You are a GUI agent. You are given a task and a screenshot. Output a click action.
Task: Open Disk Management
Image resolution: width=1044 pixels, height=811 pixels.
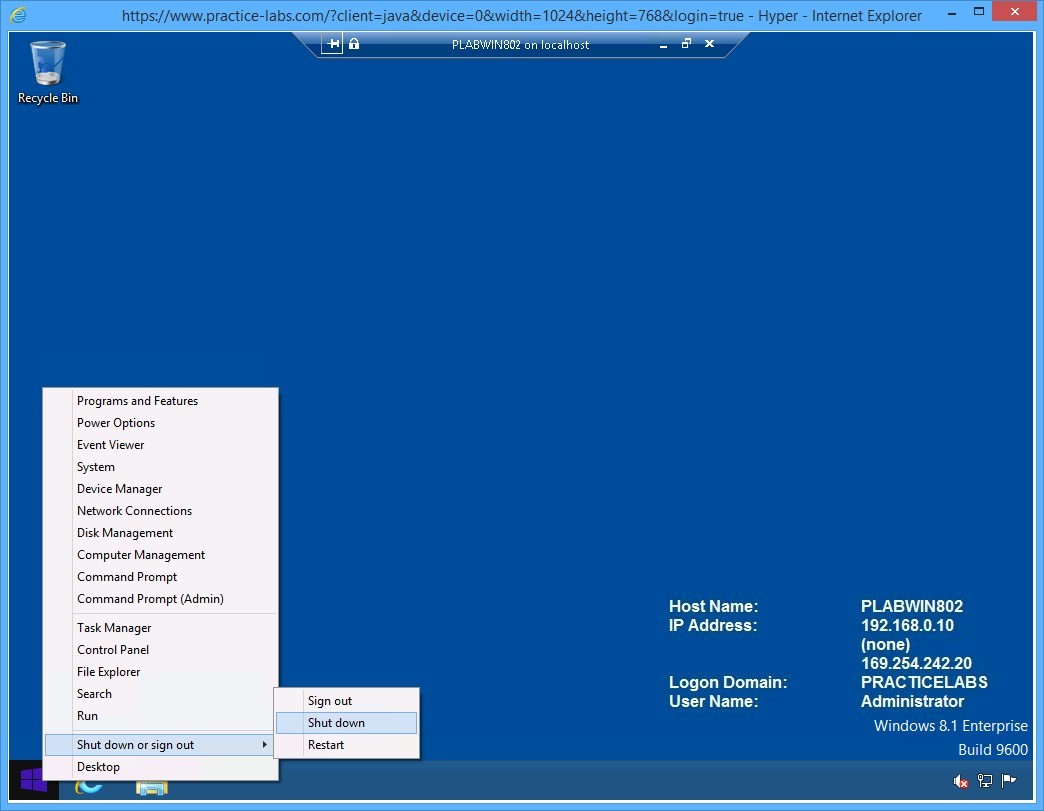click(124, 533)
